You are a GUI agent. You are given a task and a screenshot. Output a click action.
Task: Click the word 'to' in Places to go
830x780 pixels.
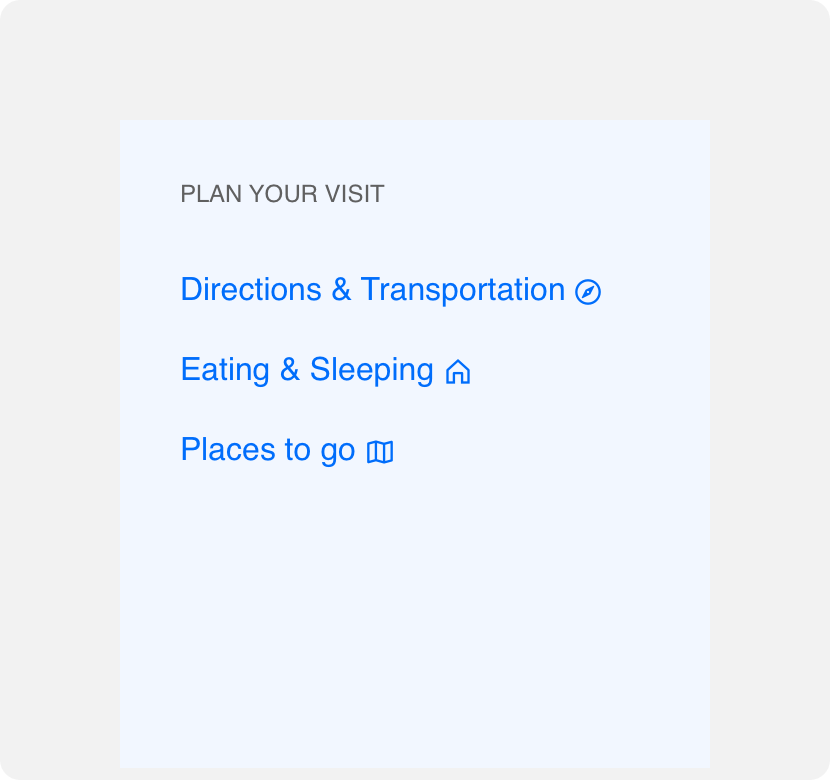click(297, 450)
